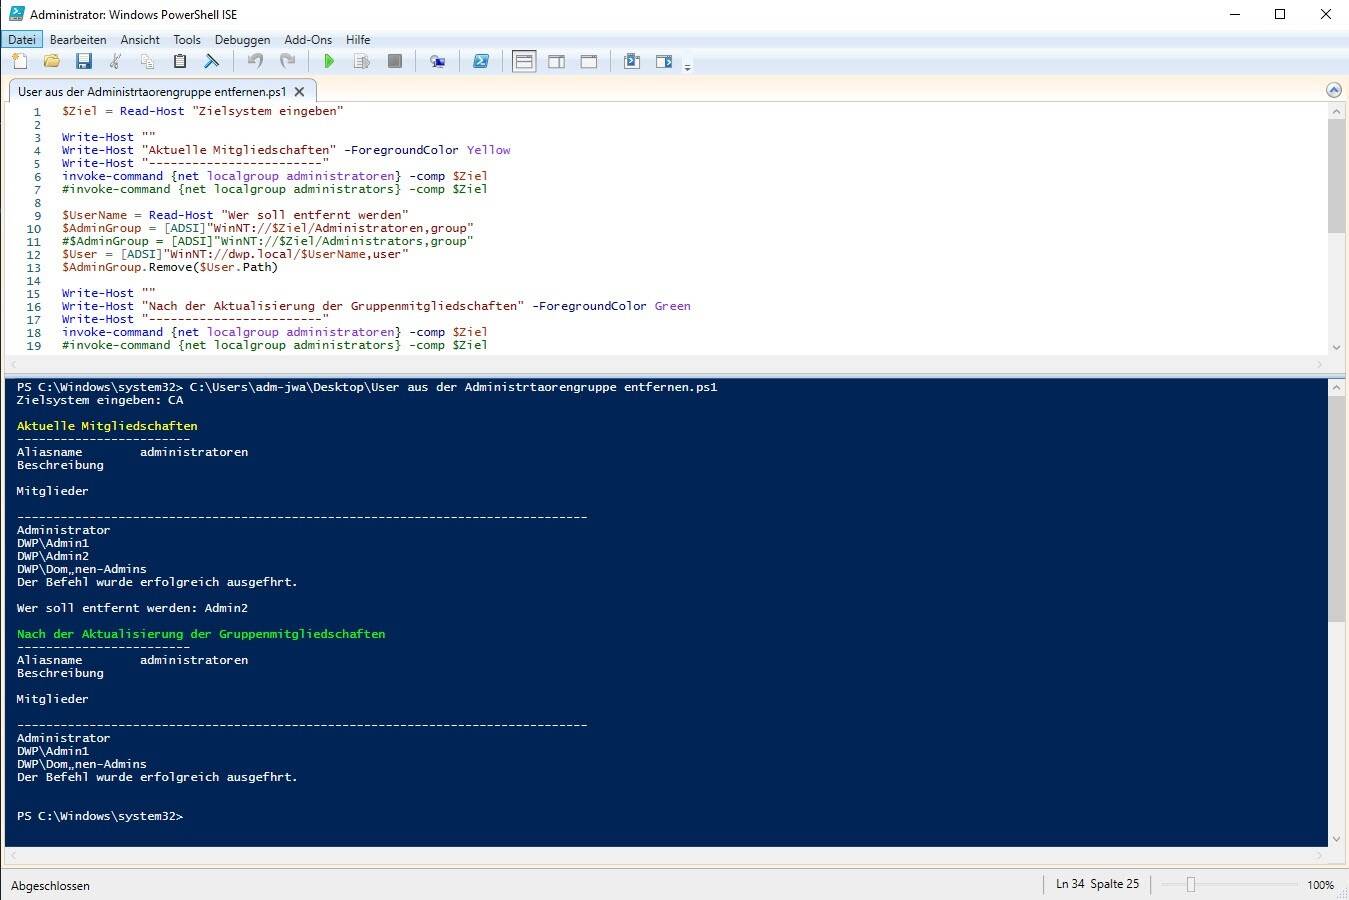The height and width of the screenshot is (900, 1349).
Task: Maximize the script pane layout
Action: (589, 62)
